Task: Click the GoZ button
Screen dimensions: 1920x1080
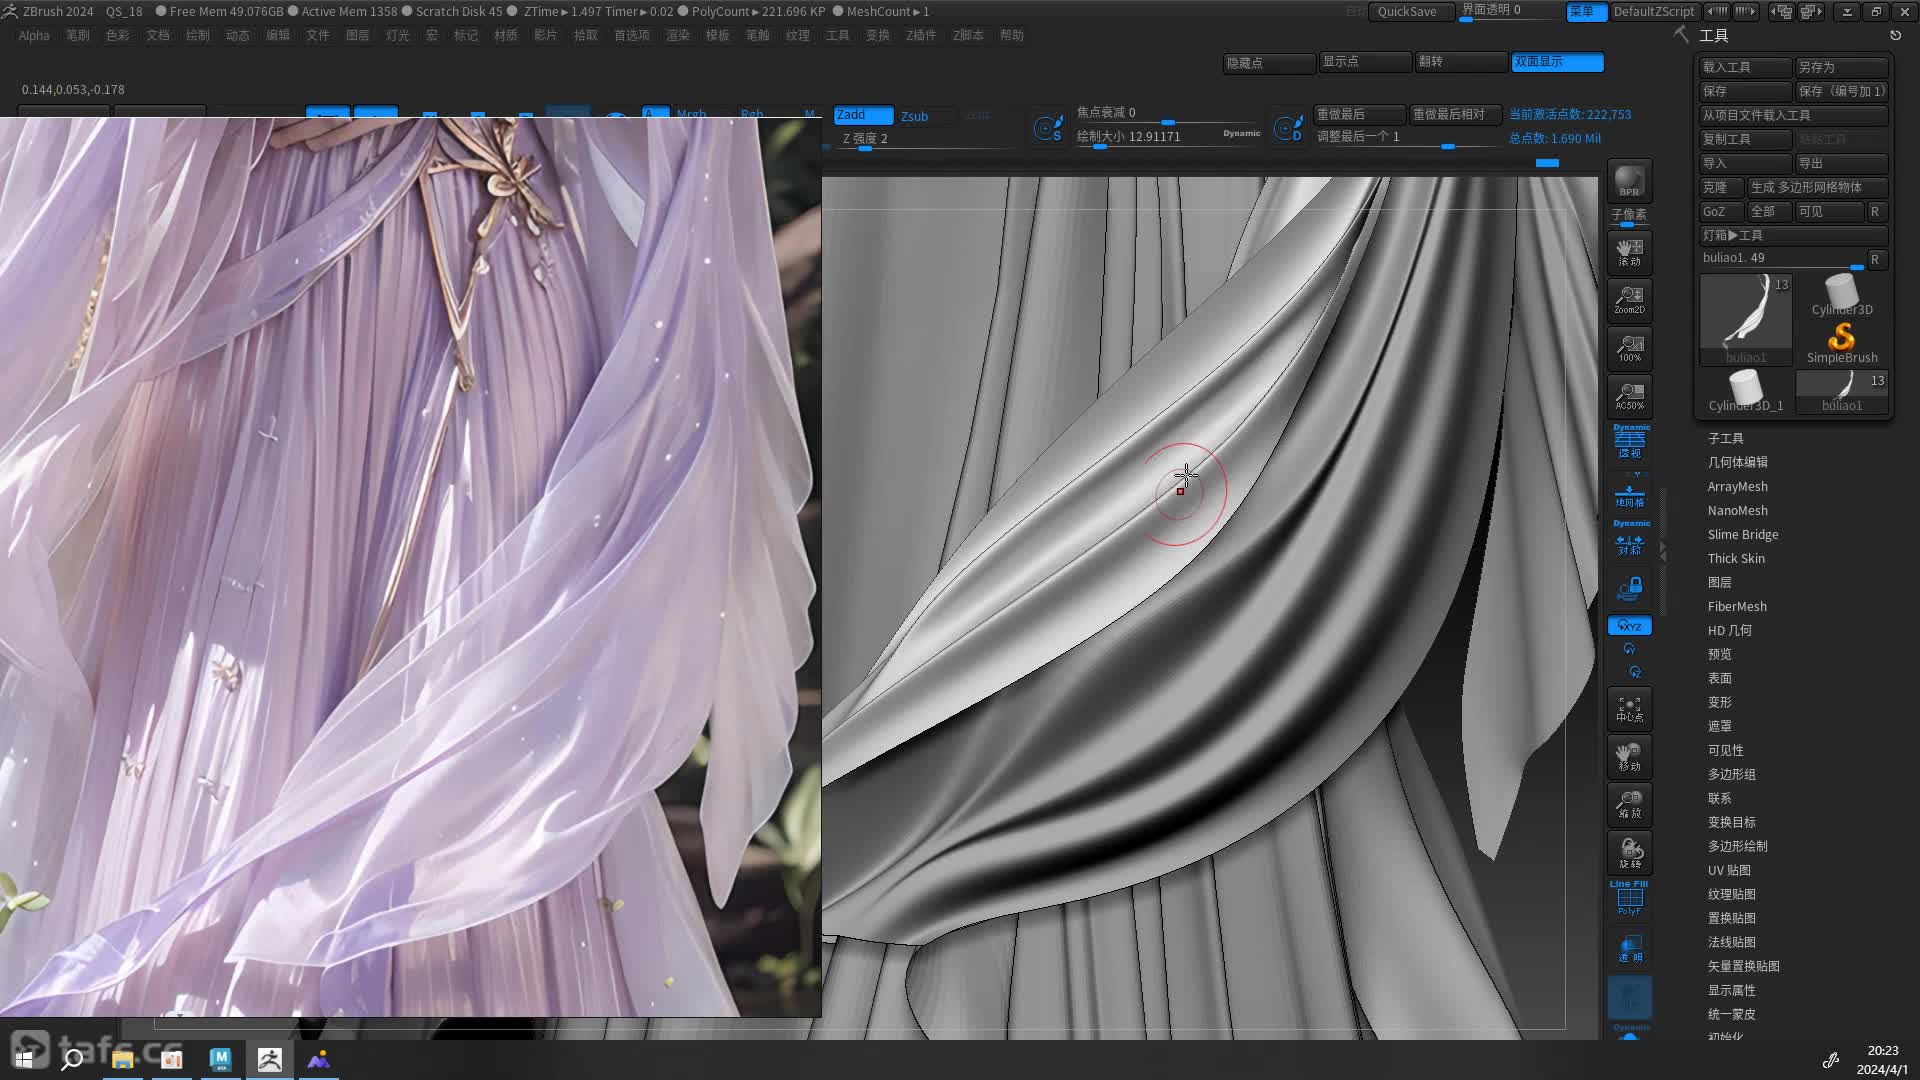Action: pos(1722,211)
